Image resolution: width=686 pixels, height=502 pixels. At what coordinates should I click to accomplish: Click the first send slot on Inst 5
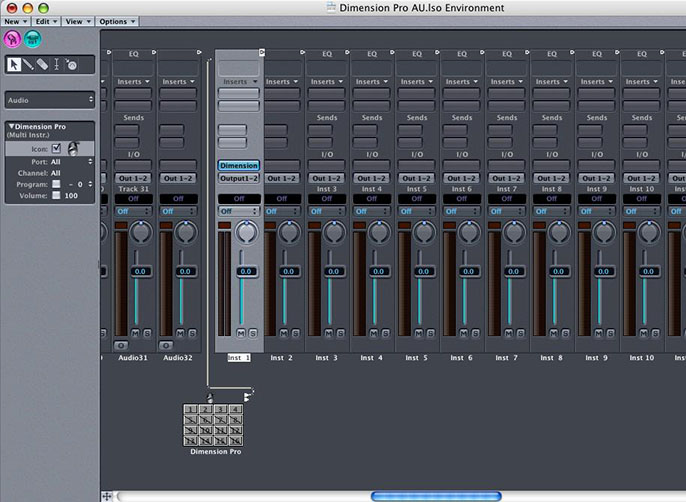tap(410, 130)
